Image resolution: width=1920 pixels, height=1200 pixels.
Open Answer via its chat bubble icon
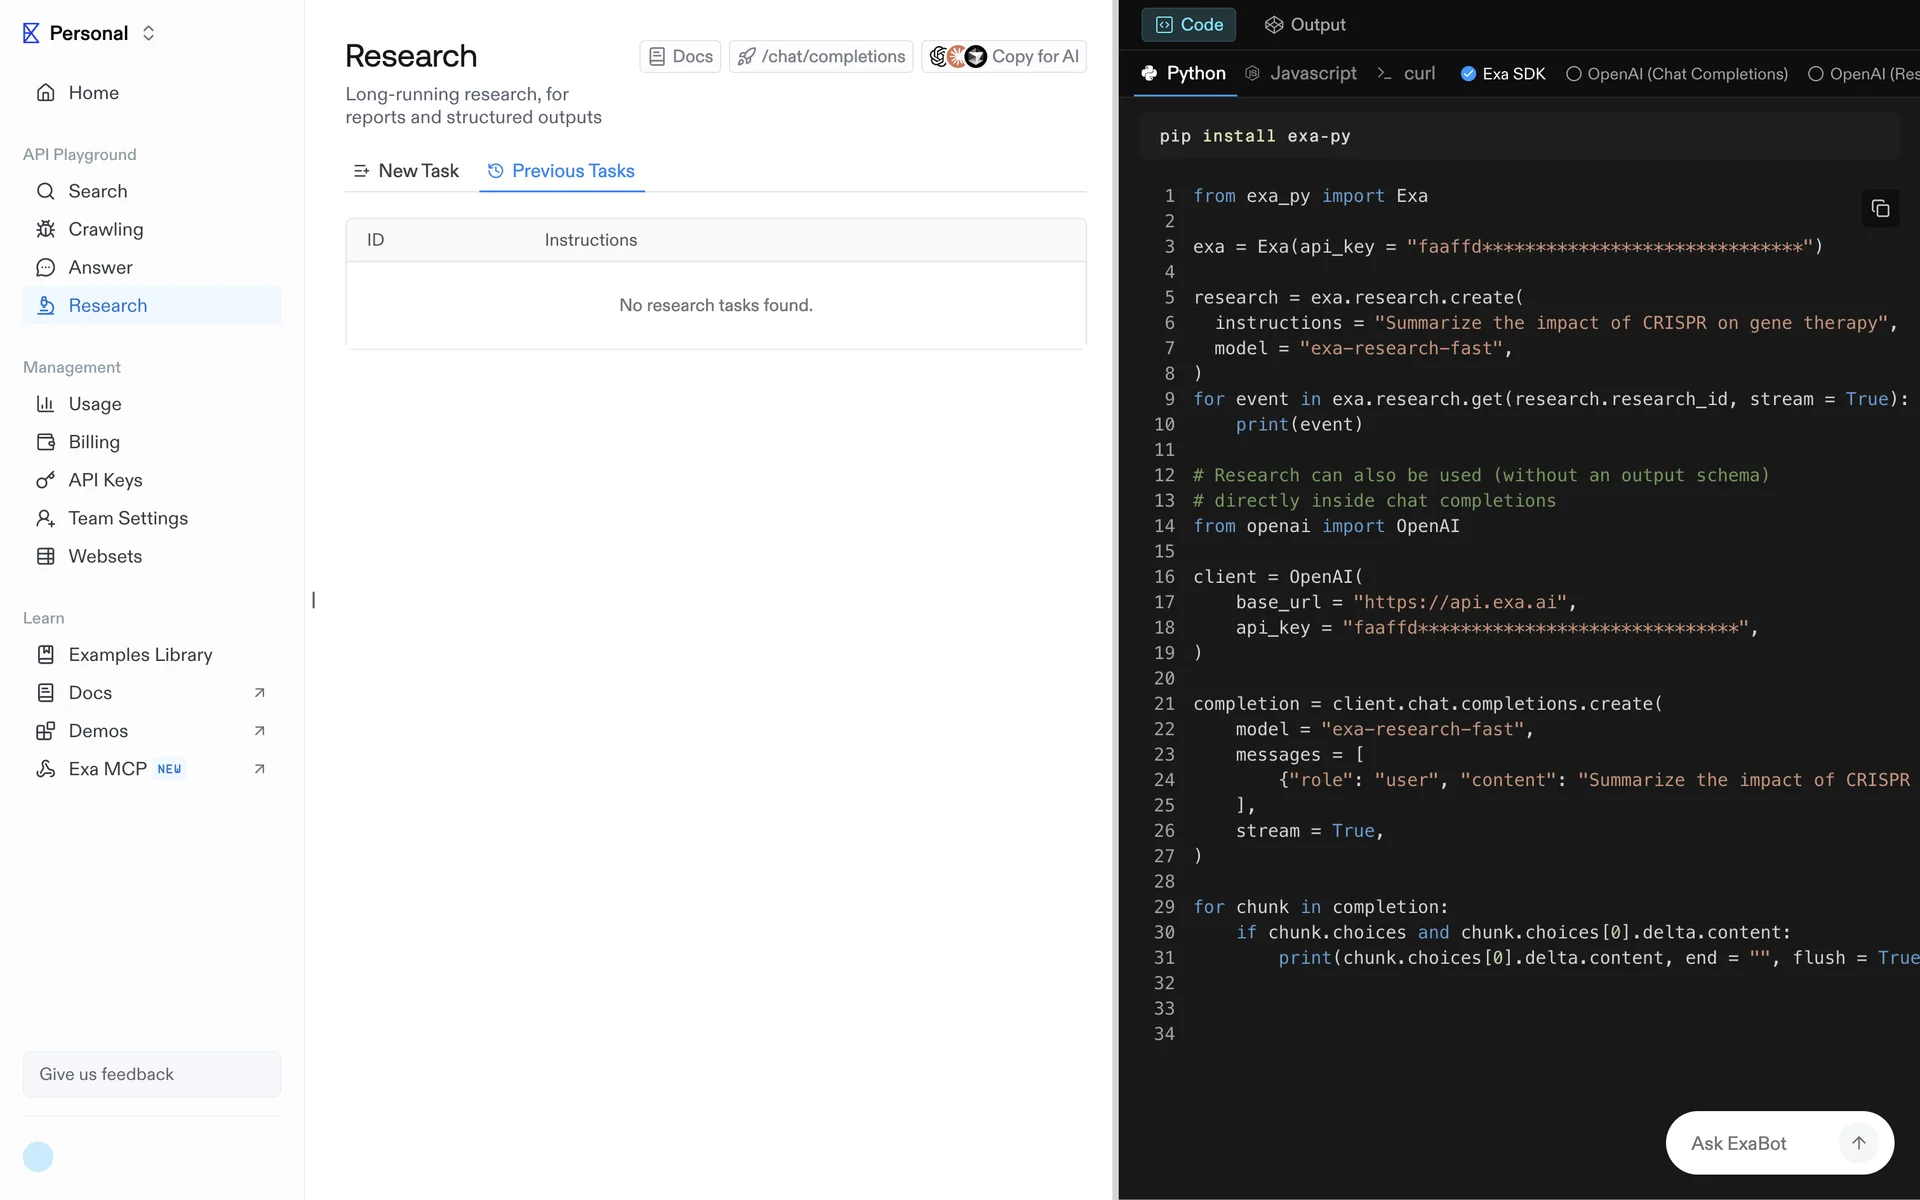point(45,267)
